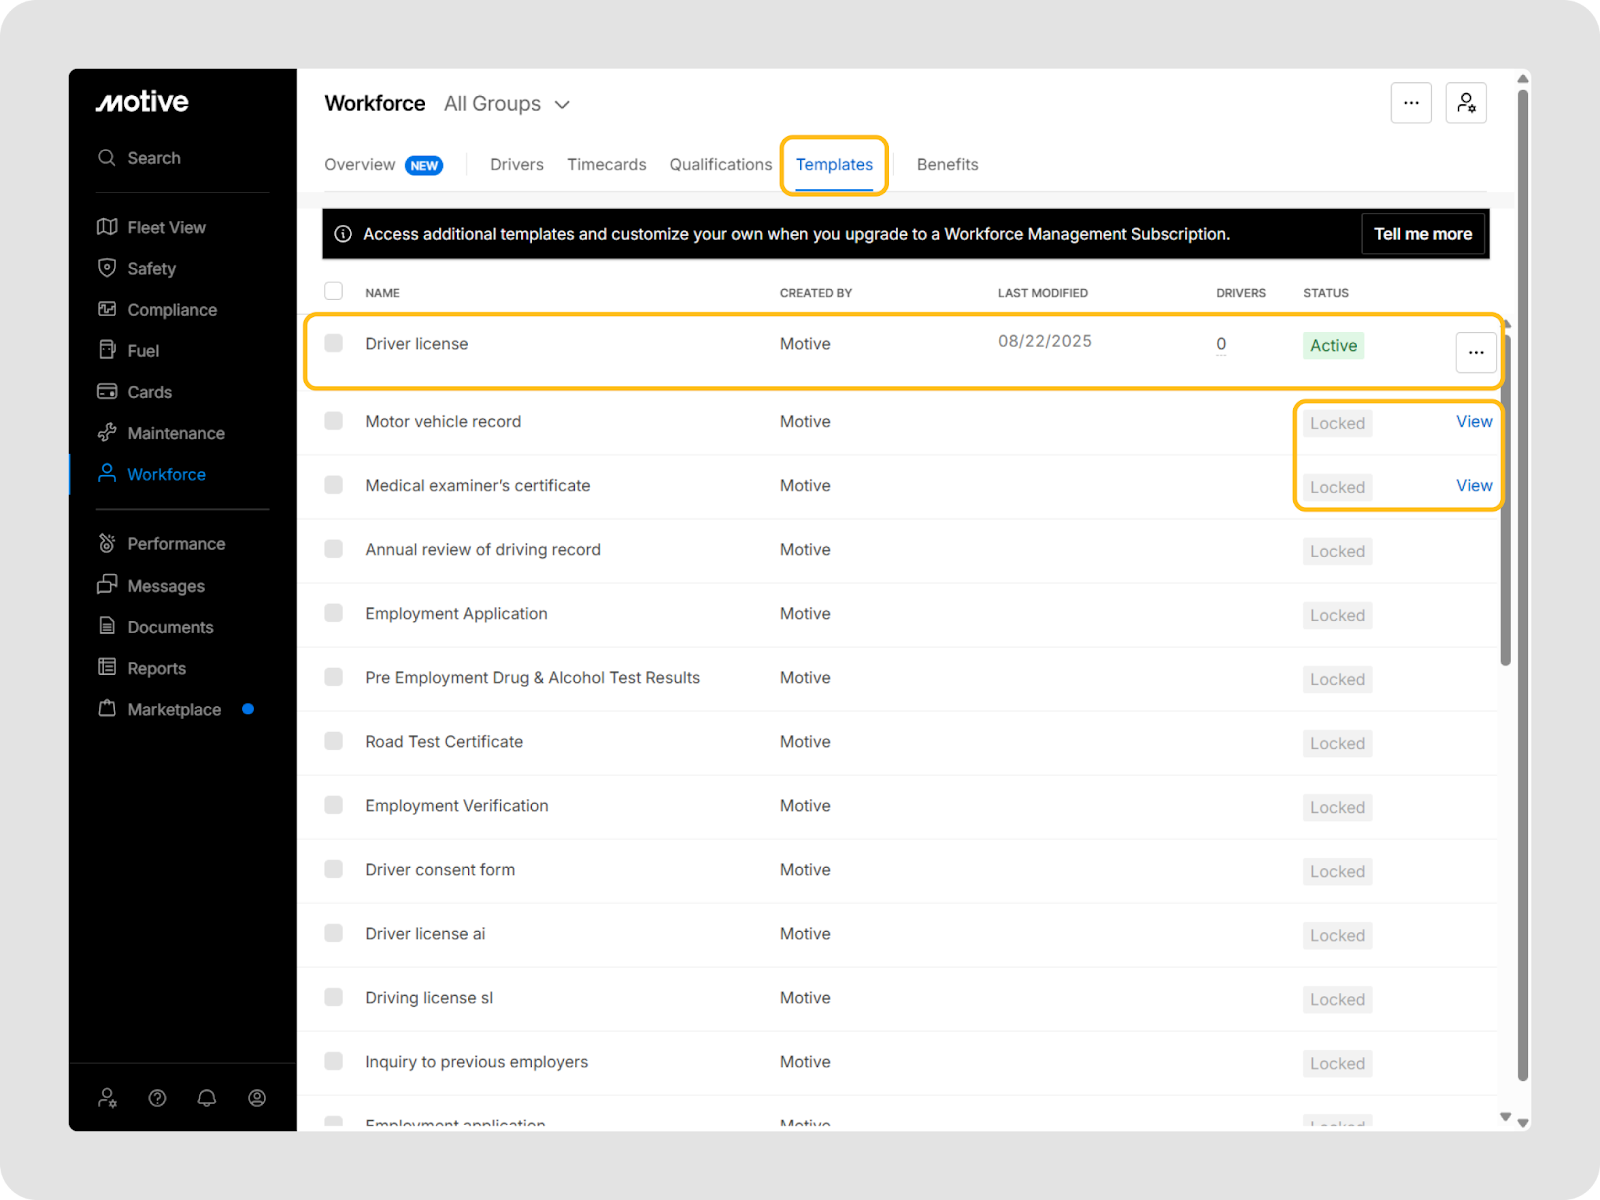Click the Fuel pump icon
The width and height of the screenshot is (1600, 1200).
(x=107, y=350)
